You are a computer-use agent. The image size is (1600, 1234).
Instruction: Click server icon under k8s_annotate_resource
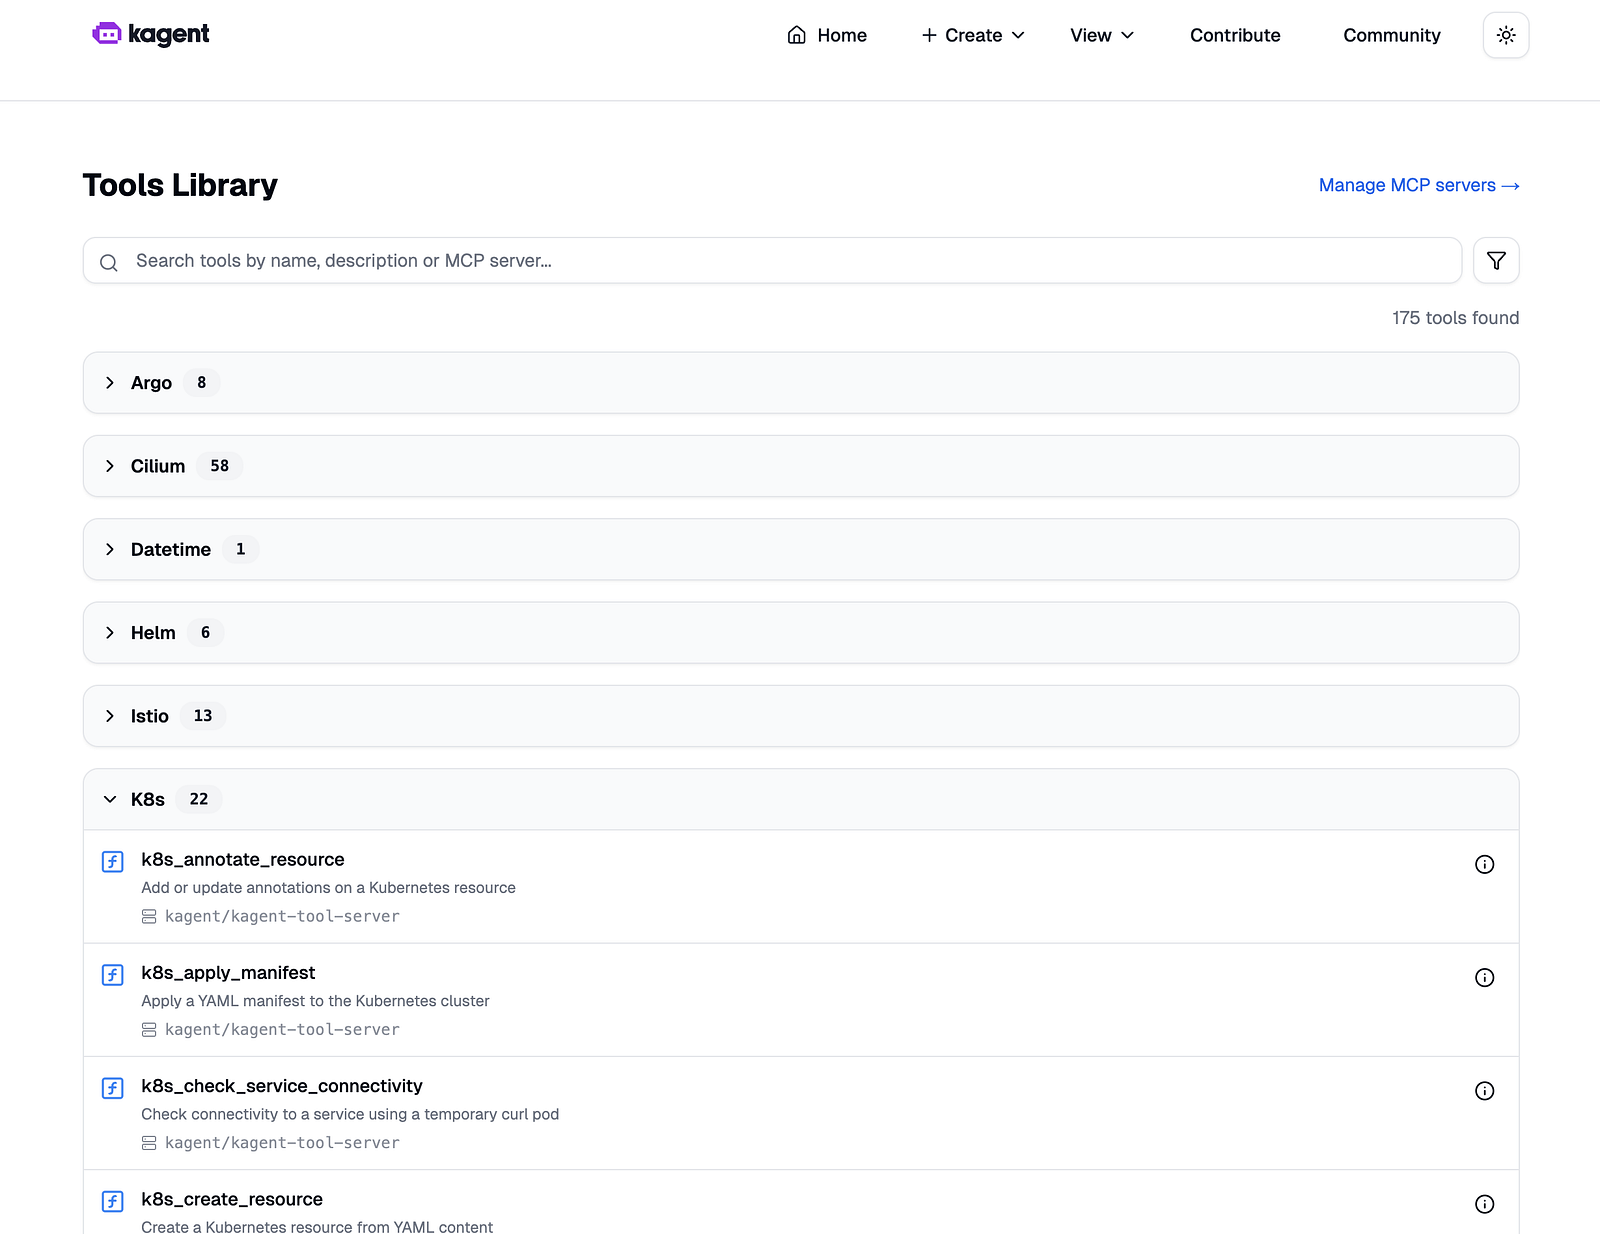[149, 916]
